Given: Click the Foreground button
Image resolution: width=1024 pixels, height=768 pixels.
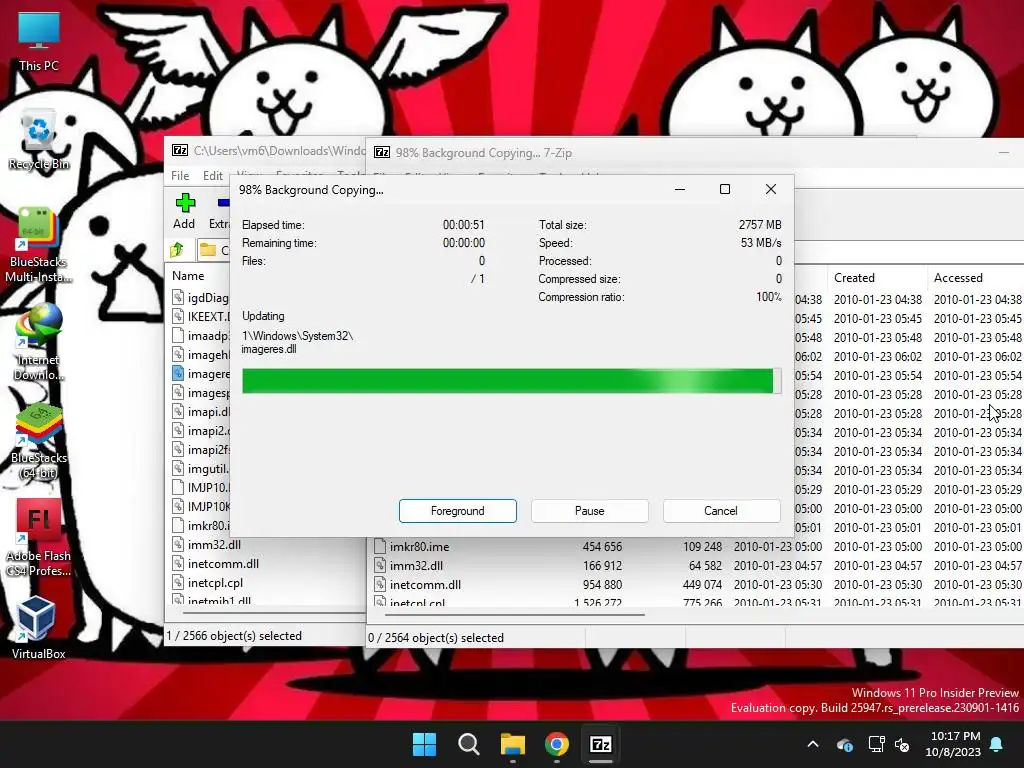Looking at the screenshot, I should 458,511.
